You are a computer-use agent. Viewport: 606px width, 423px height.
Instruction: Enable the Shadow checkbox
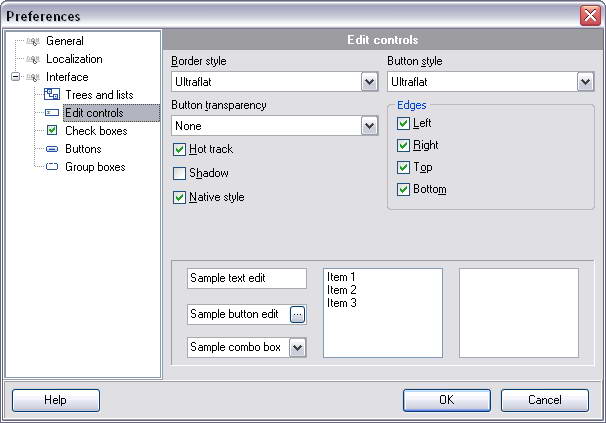tap(180, 173)
